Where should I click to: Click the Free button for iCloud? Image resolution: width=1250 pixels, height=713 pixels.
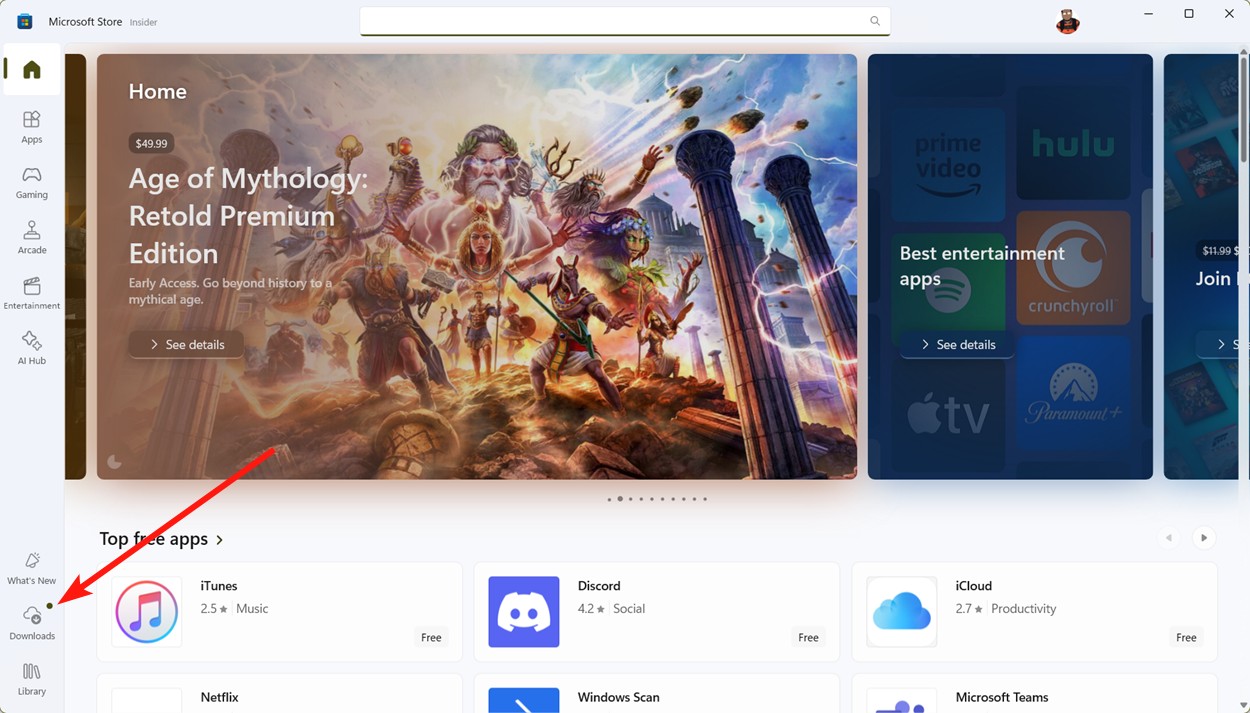click(x=1186, y=637)
